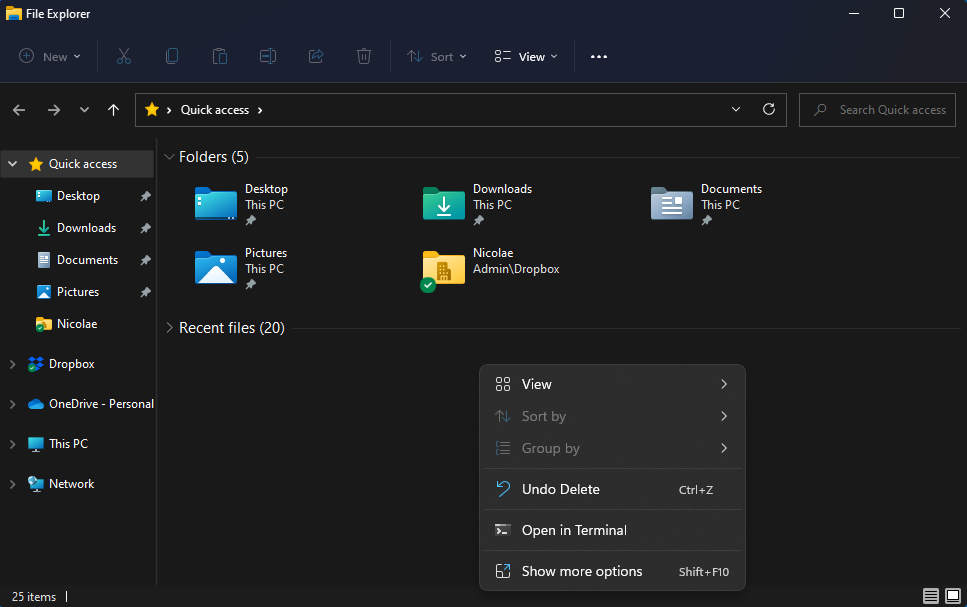Choose Show more options in context menu

582,572
